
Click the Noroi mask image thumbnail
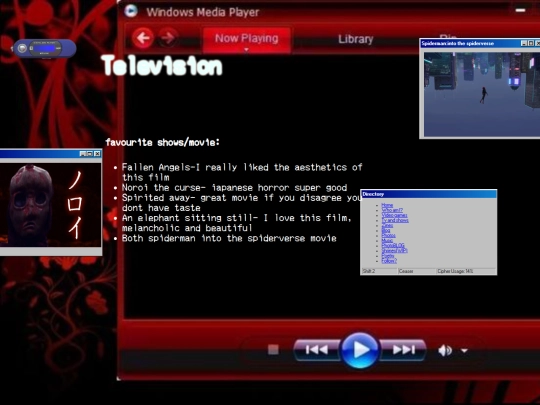click(x=51, y=205)
